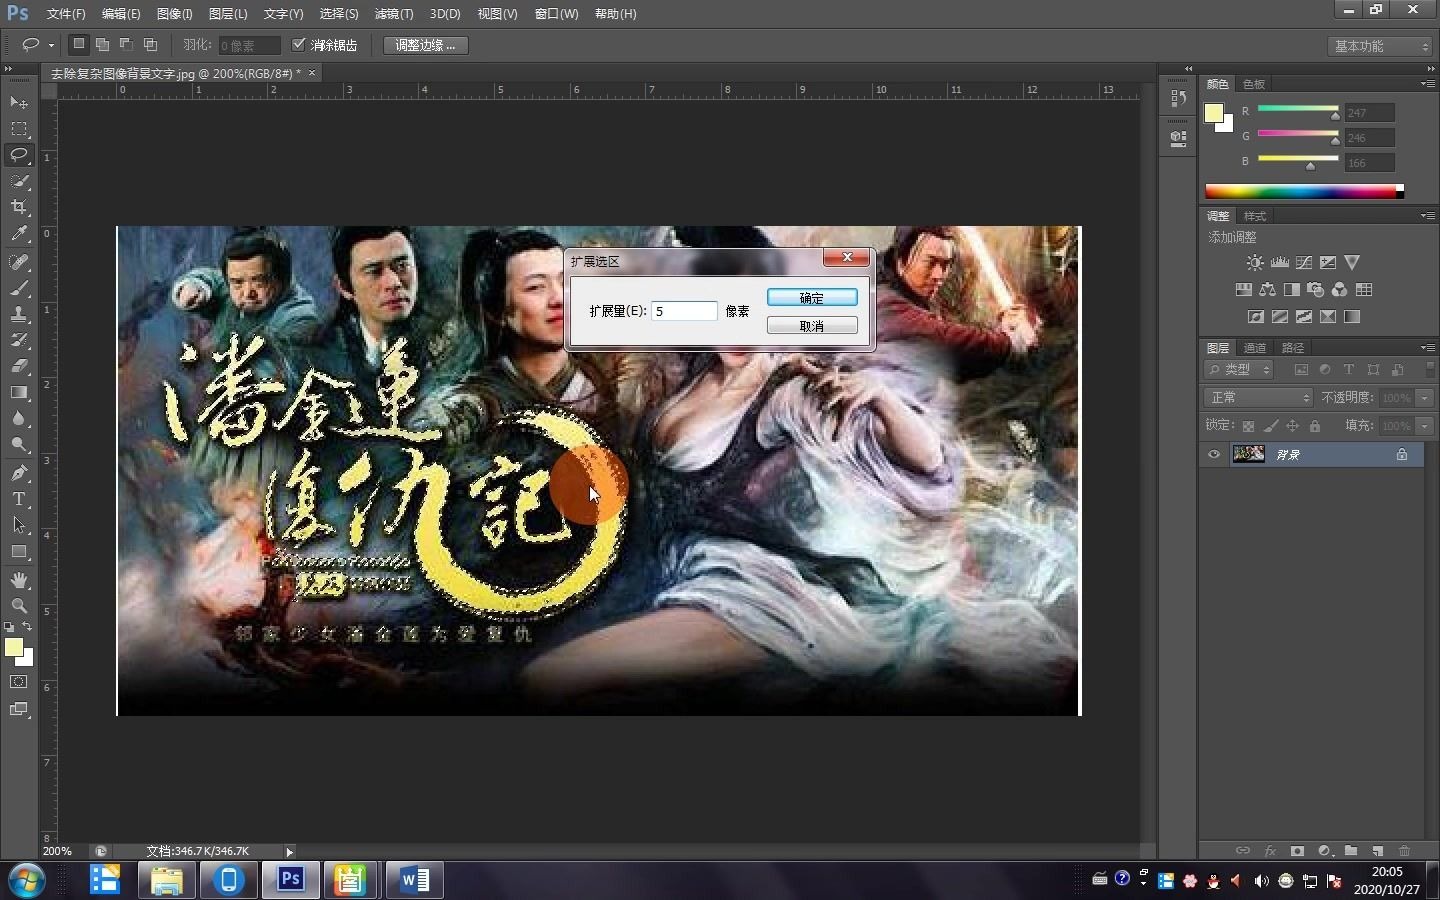Click 确定 in the expand selection dialog
1440x900 pixels.
pyautogui.click(x=812, y=298)
